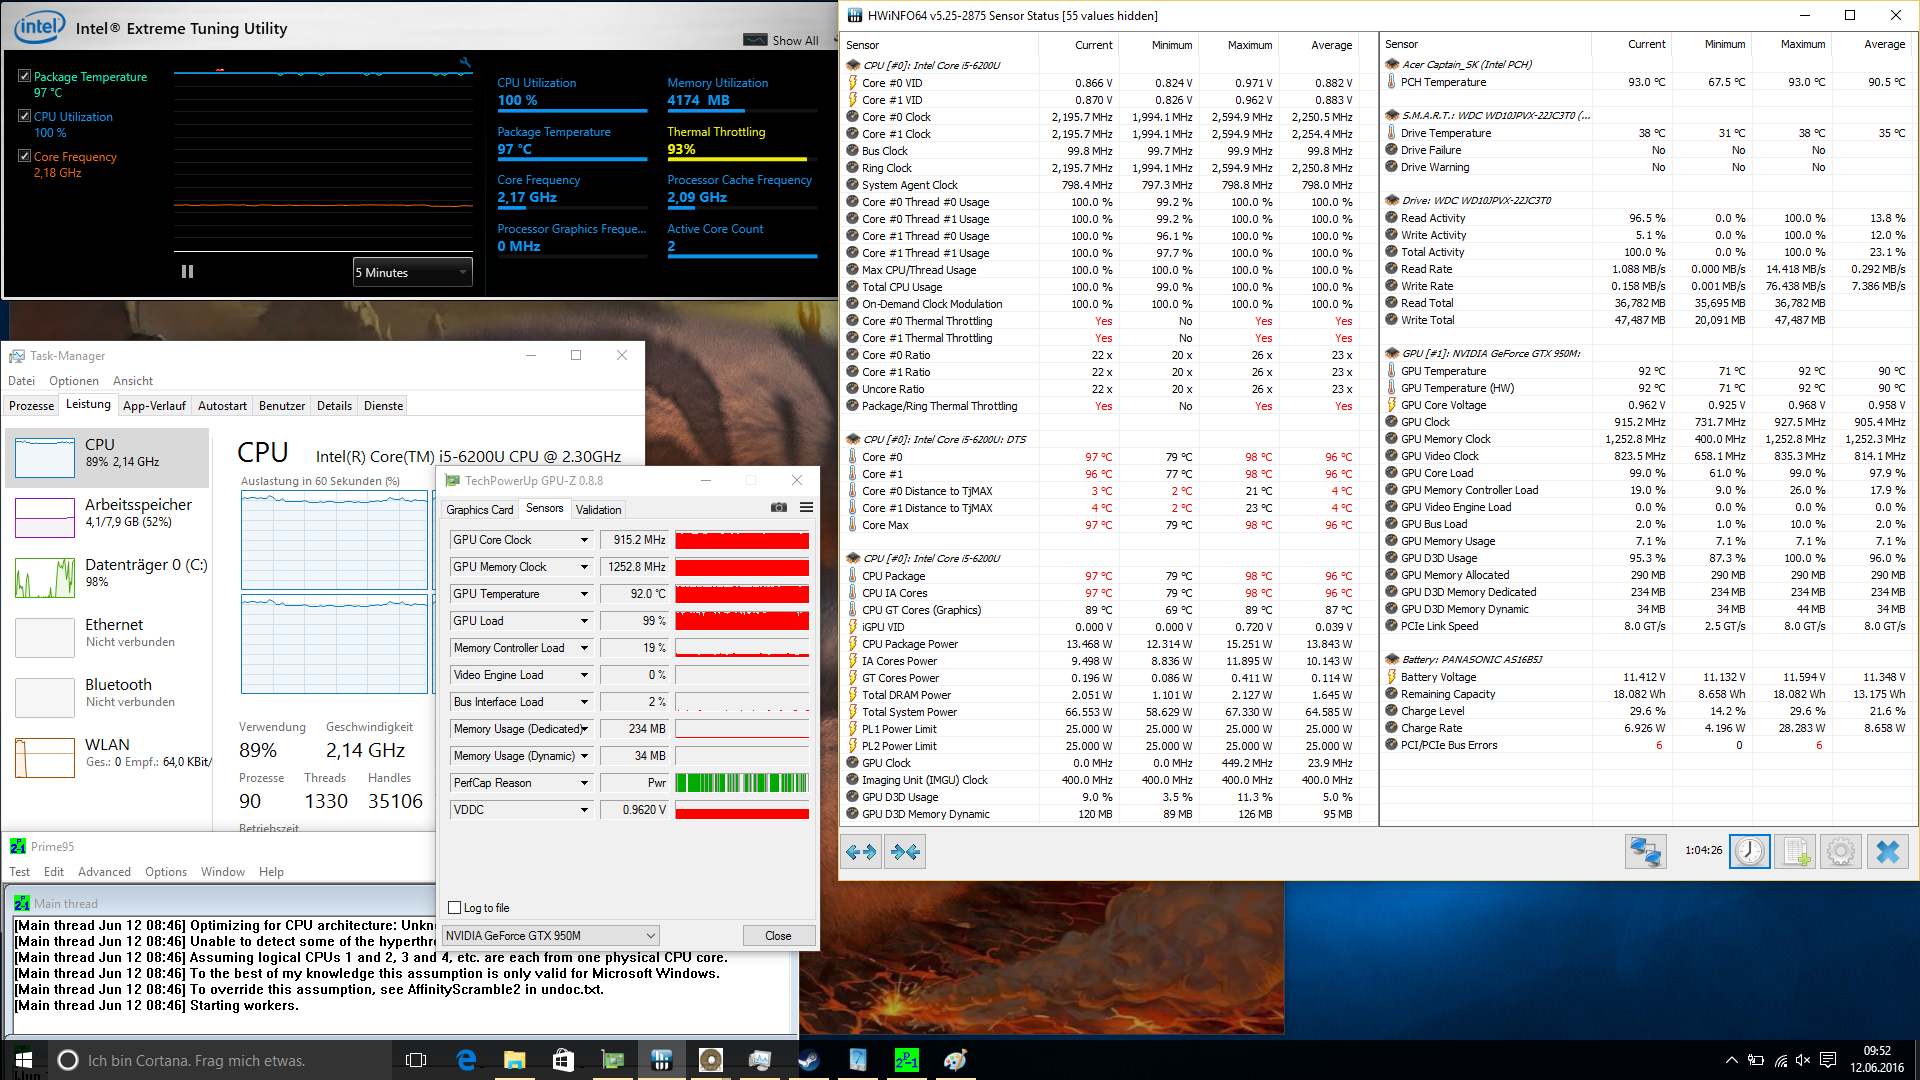1920x1080 pixels.
Task: Open Optionen menu in Task-Manager
Action: [x=74, y=381]
